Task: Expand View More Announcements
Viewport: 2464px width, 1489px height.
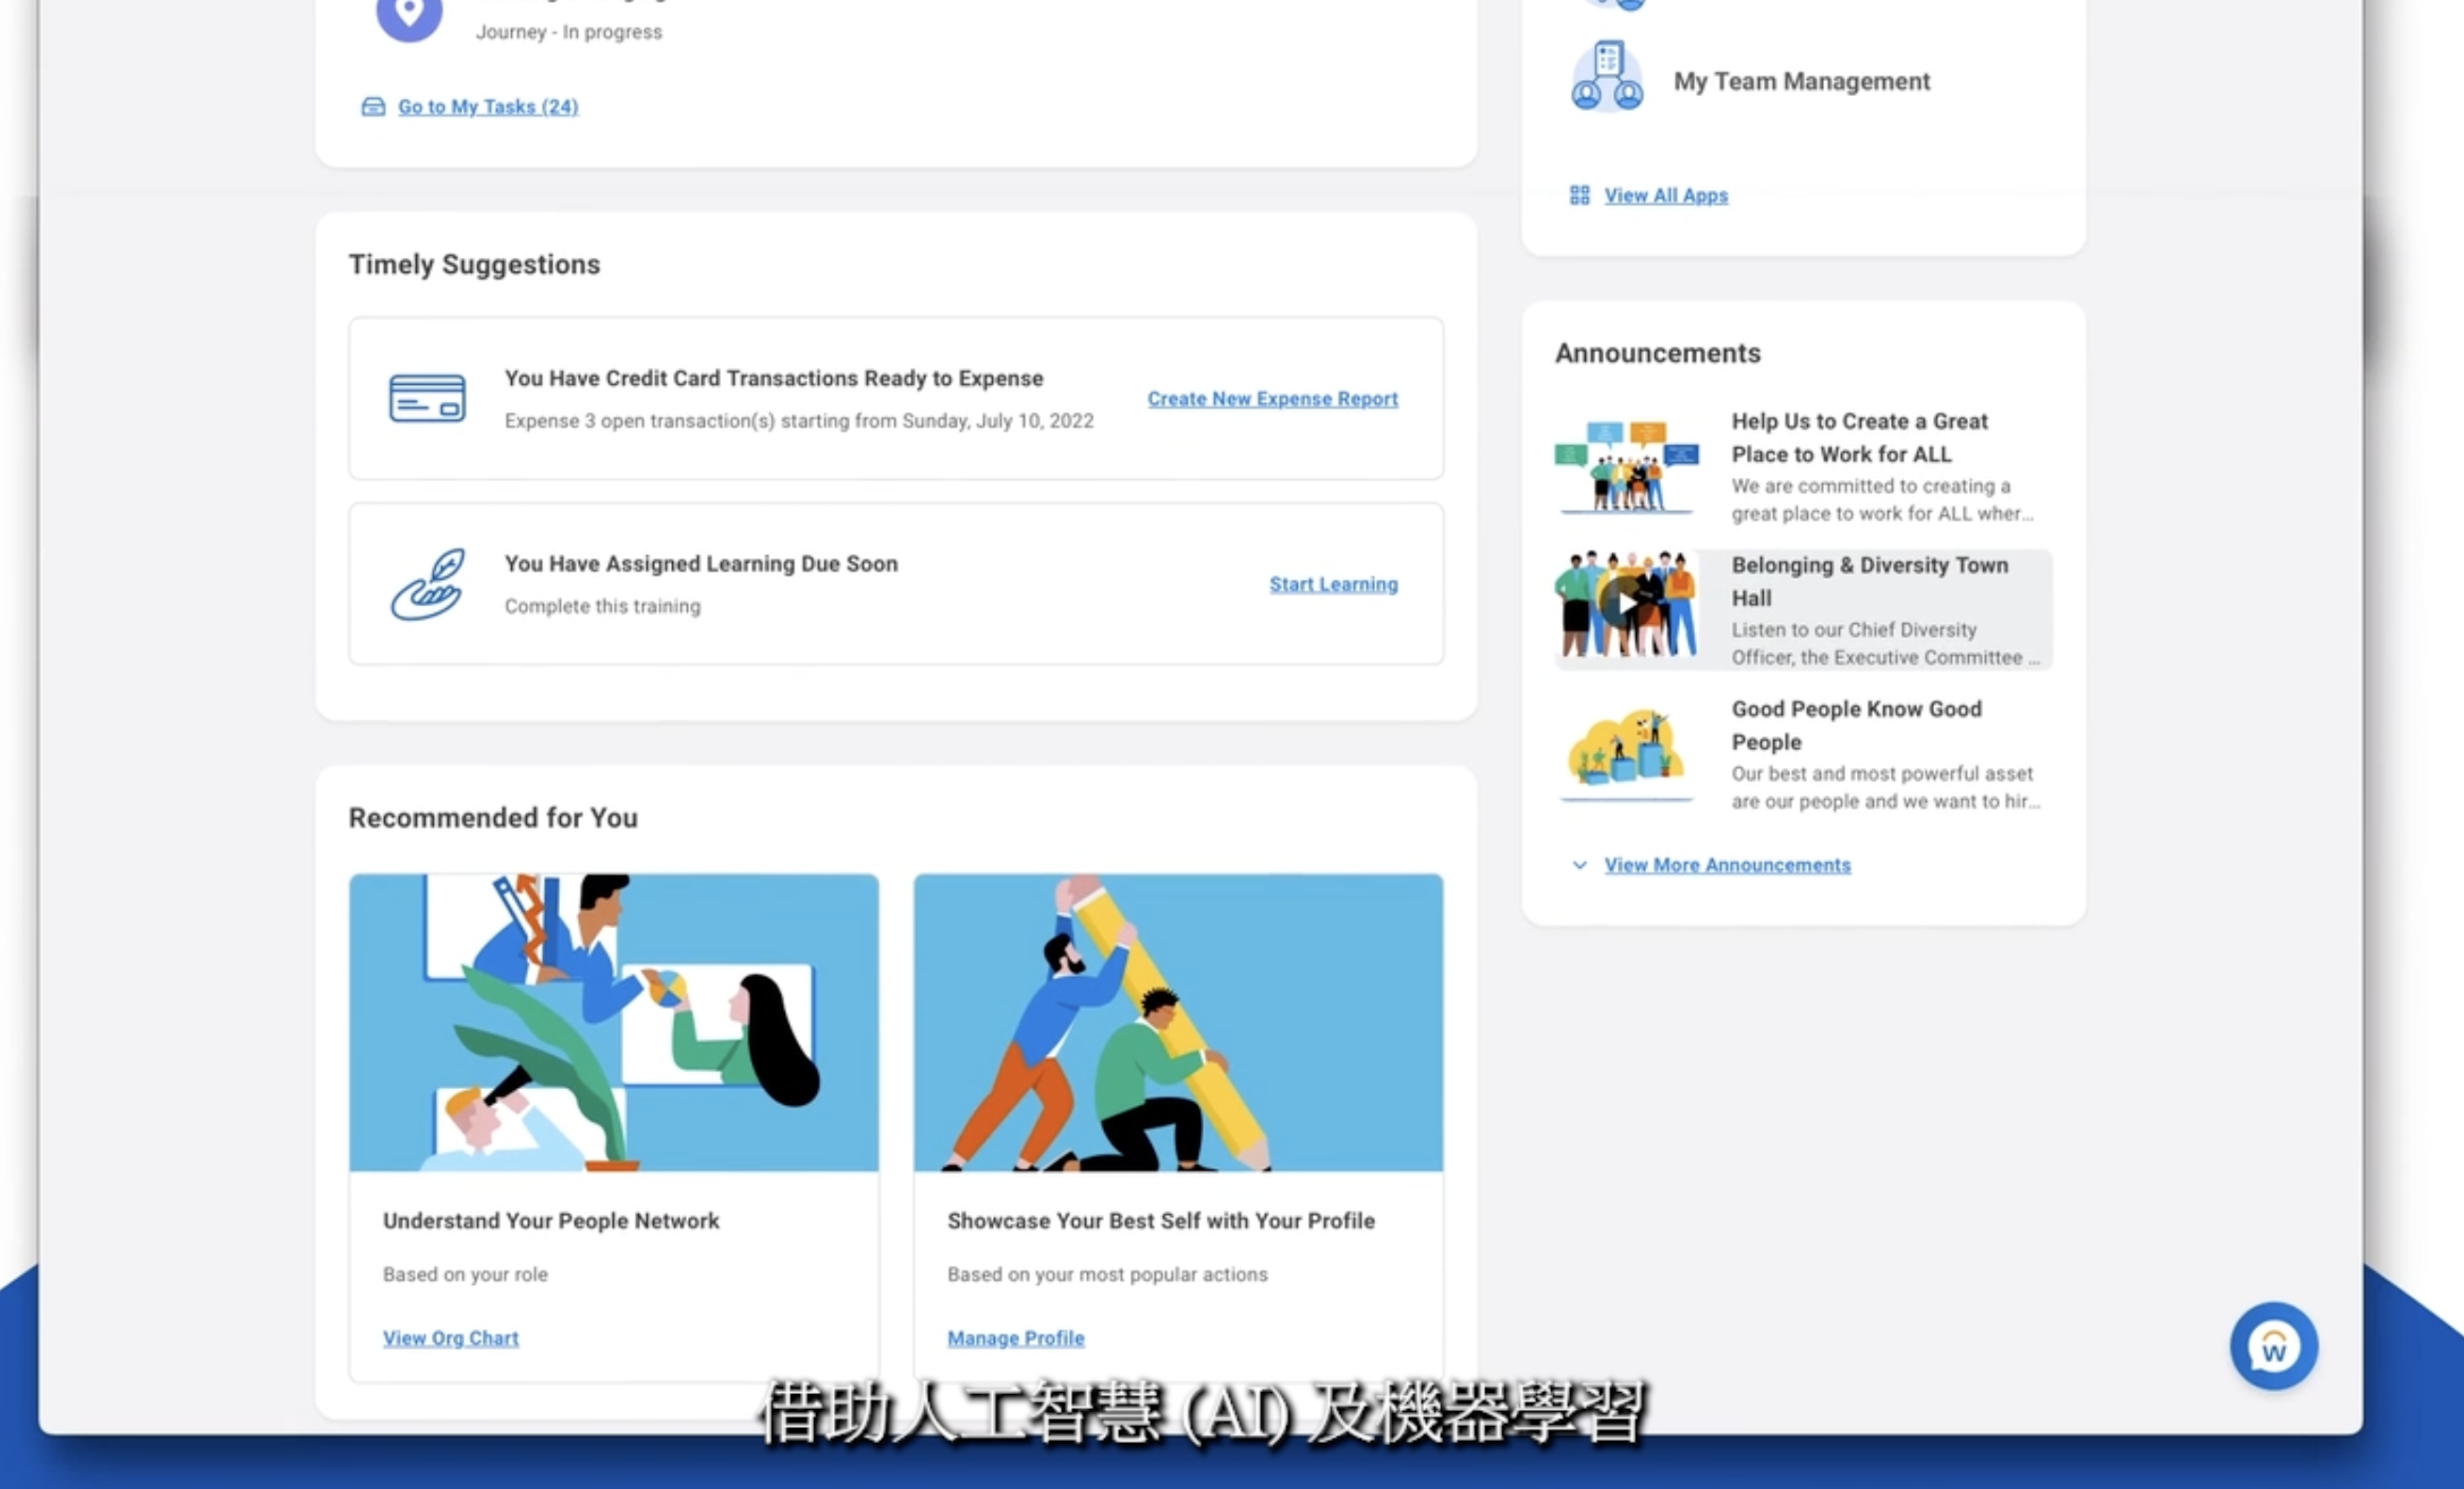Action: pos(1727,864)
